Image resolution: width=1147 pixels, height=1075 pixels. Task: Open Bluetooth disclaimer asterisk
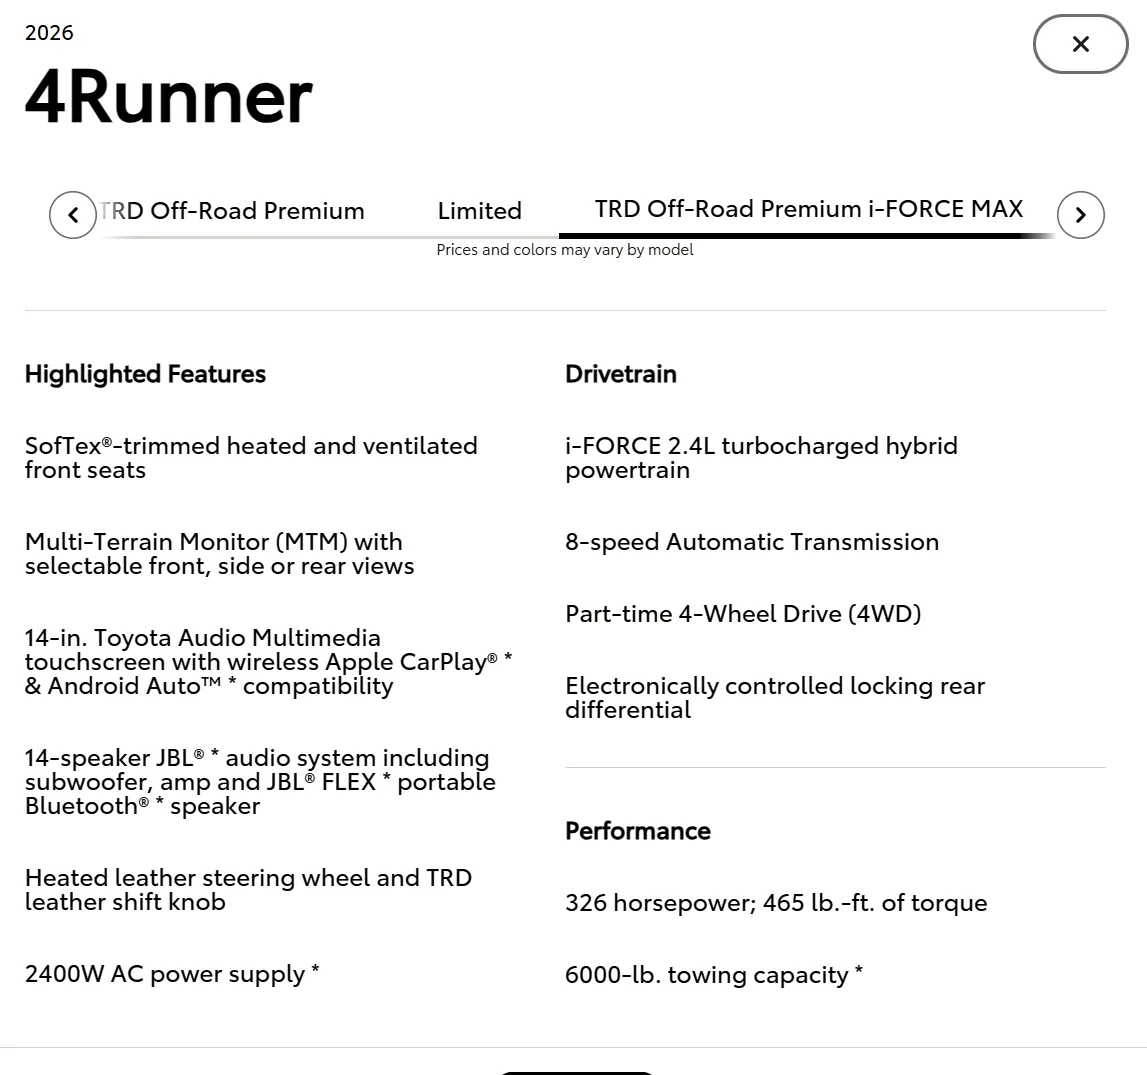pos(159,802)
